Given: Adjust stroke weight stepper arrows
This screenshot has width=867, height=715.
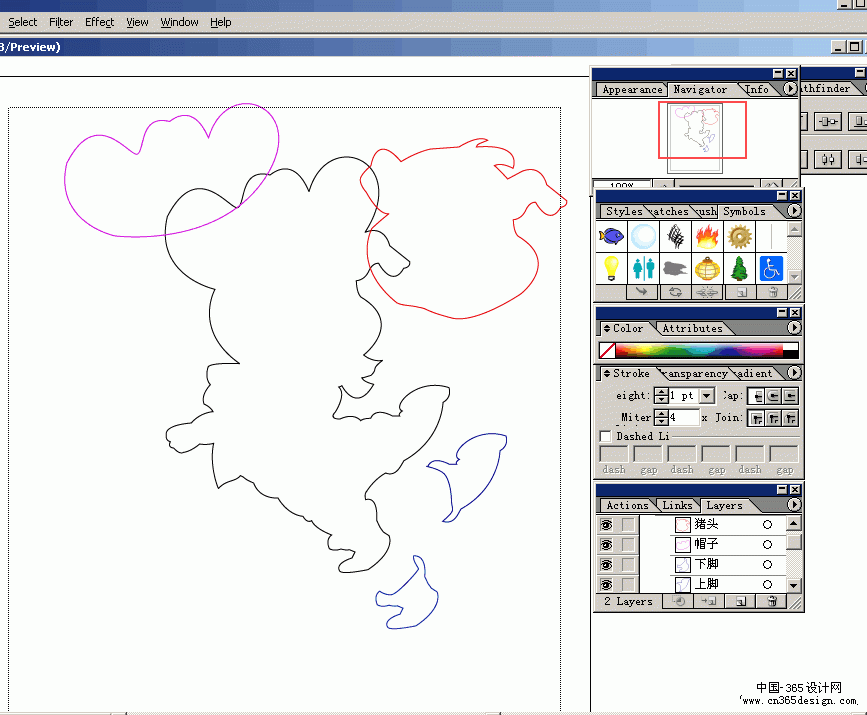Looking at the screenshot, I should coord(661,395).
